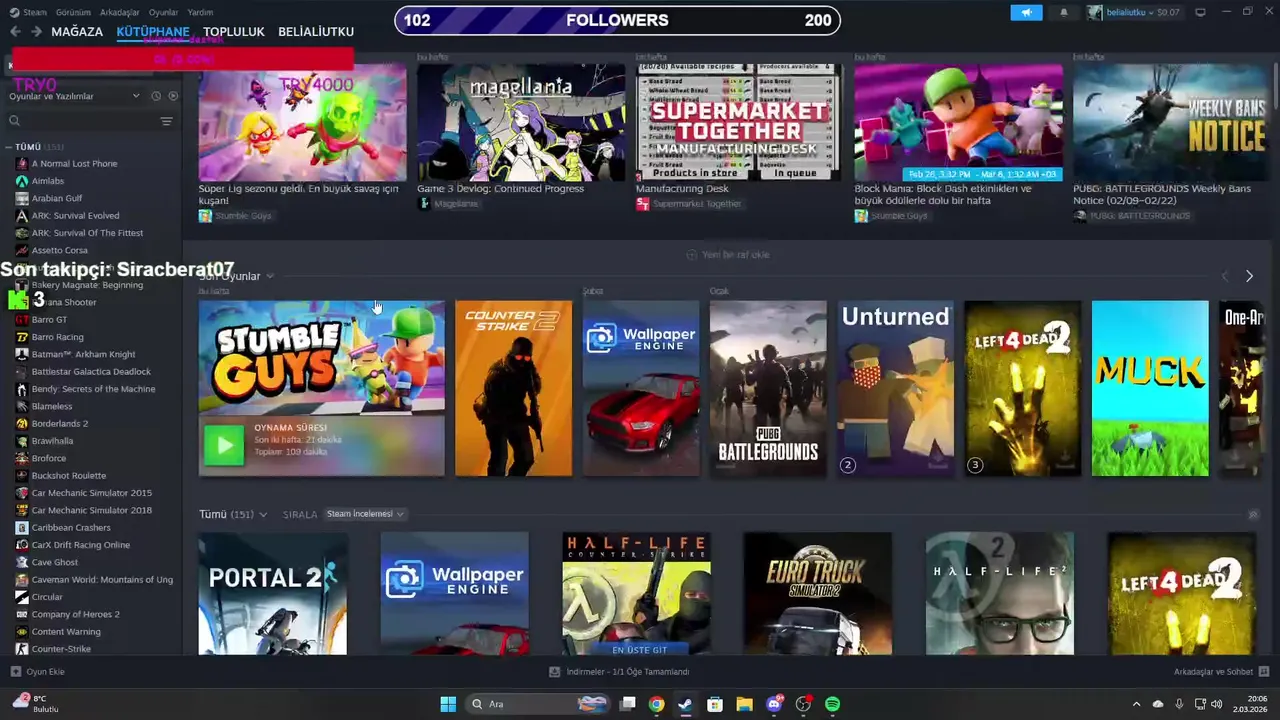
Task: Open the notifications bell
Action: 1064,12
